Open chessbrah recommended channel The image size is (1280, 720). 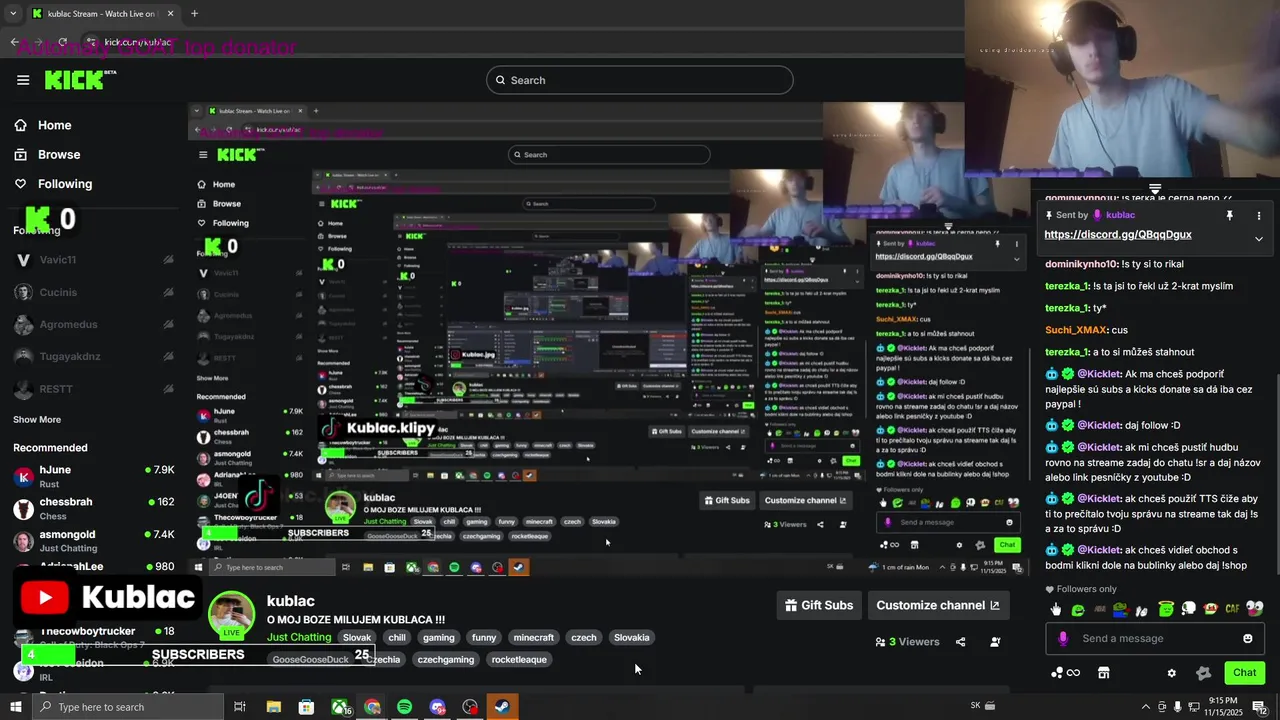click(x=94, y=509)
